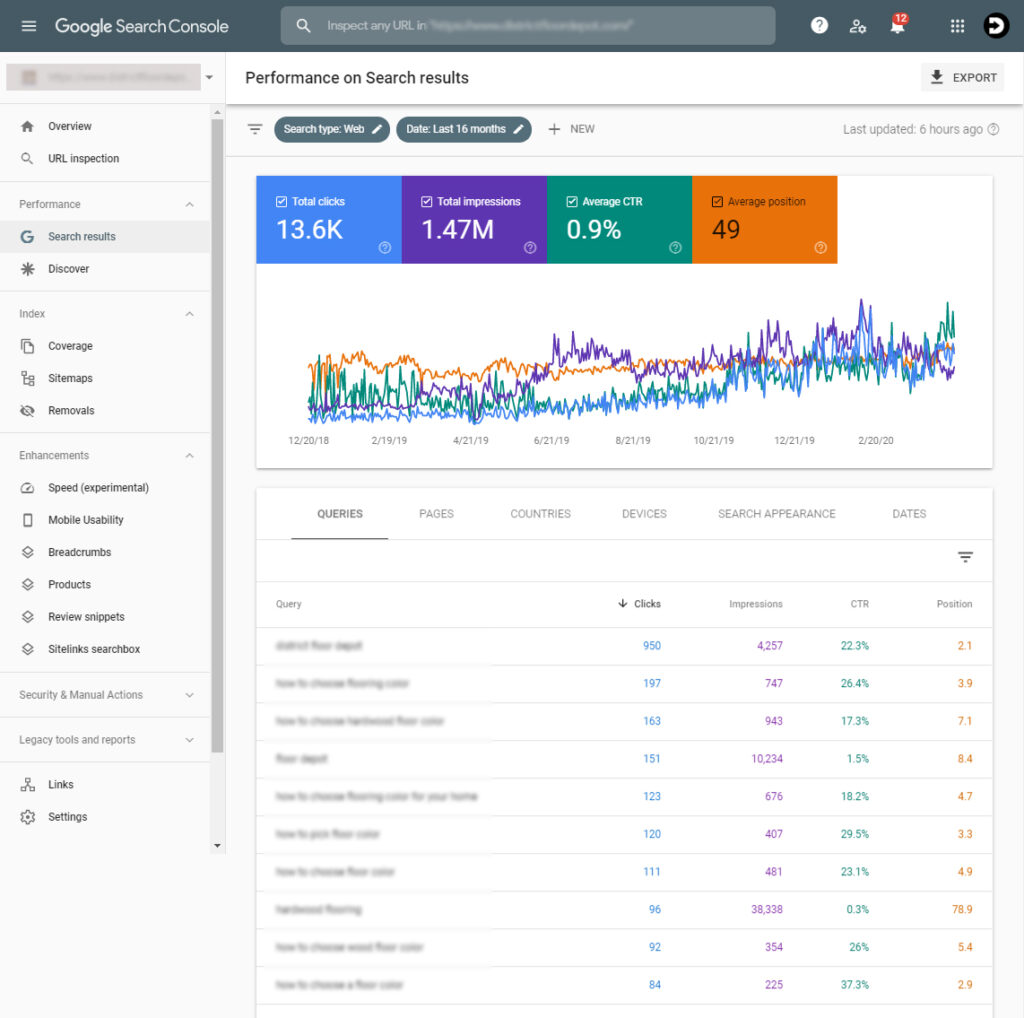Switch to the PAGES tab
Screen dimensions: 1024x1018
(x=436, y=514)
